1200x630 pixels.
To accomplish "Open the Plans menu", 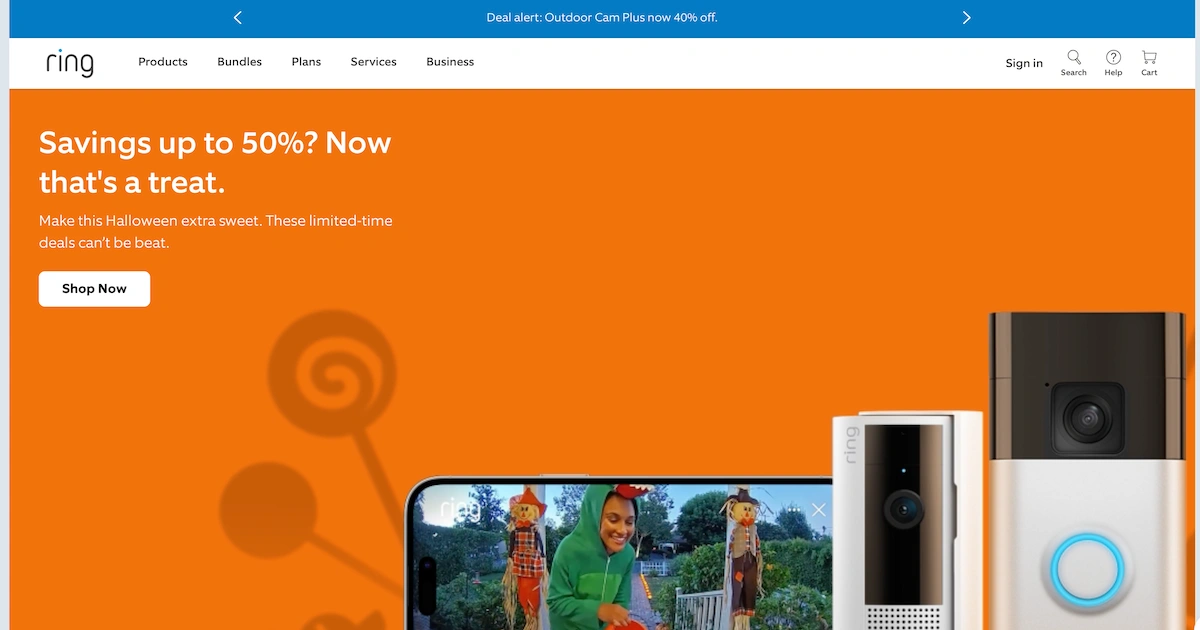I will pyautogui.click(x=306, y=62).
